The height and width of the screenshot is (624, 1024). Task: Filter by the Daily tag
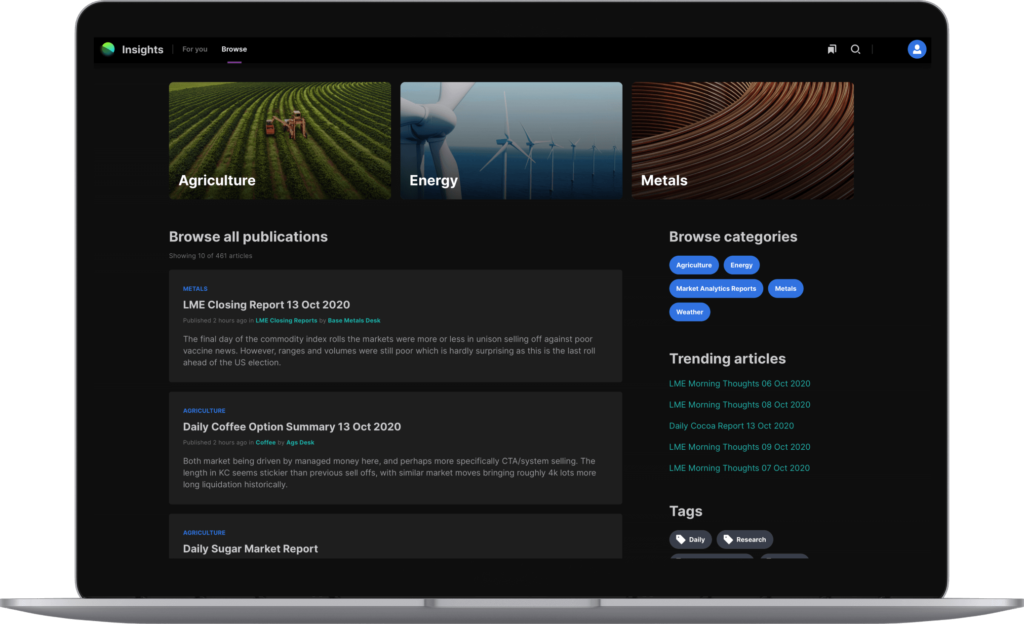coord(690,539)
